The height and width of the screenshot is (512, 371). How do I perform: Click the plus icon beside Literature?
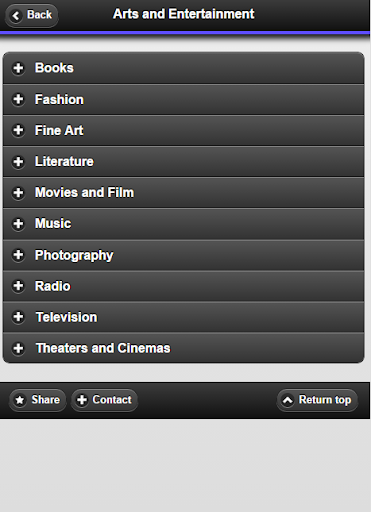pos(18,162)
